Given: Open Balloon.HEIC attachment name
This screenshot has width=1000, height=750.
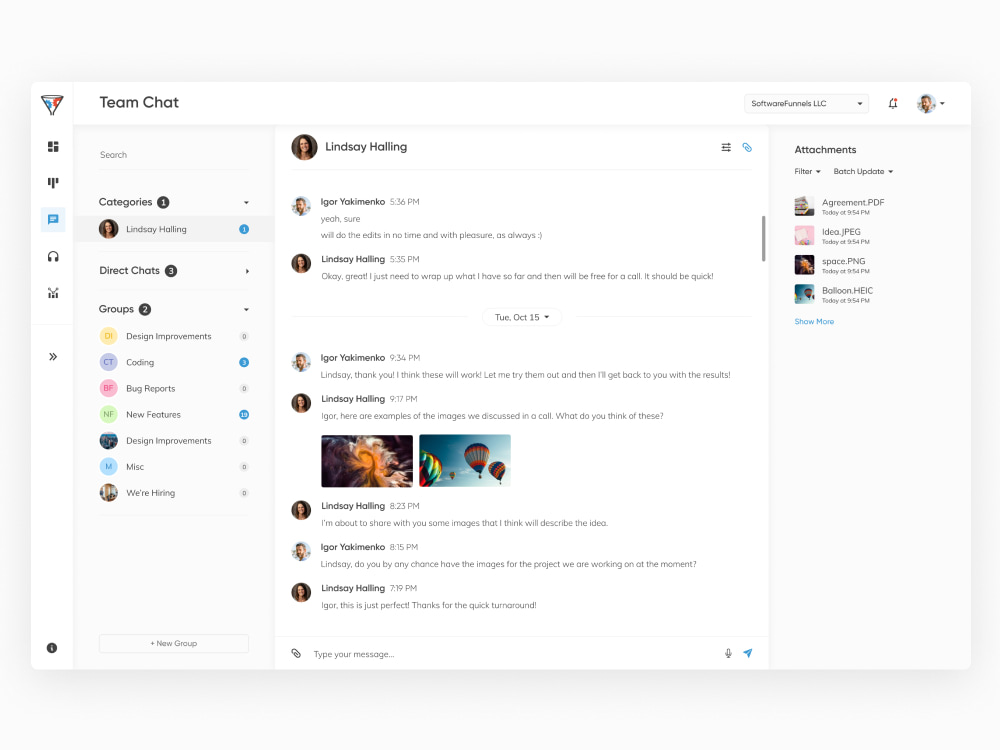Looking at the screenshot, I should 847,290.
